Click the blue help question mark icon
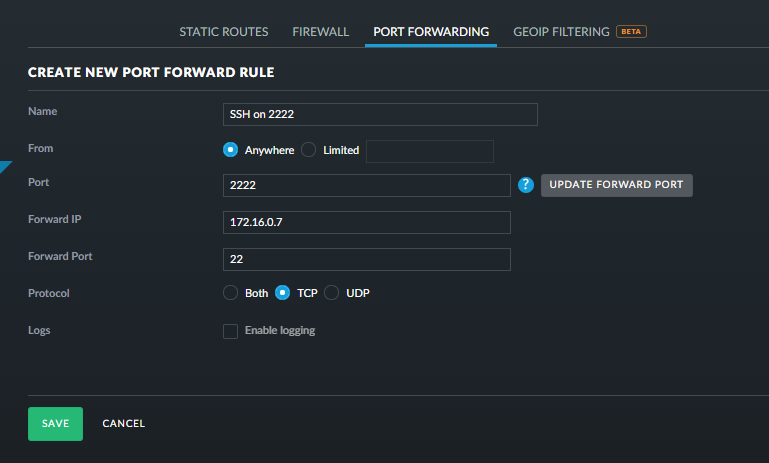The height and width of the screenshot is (463, 769). (x=526, y=185)
